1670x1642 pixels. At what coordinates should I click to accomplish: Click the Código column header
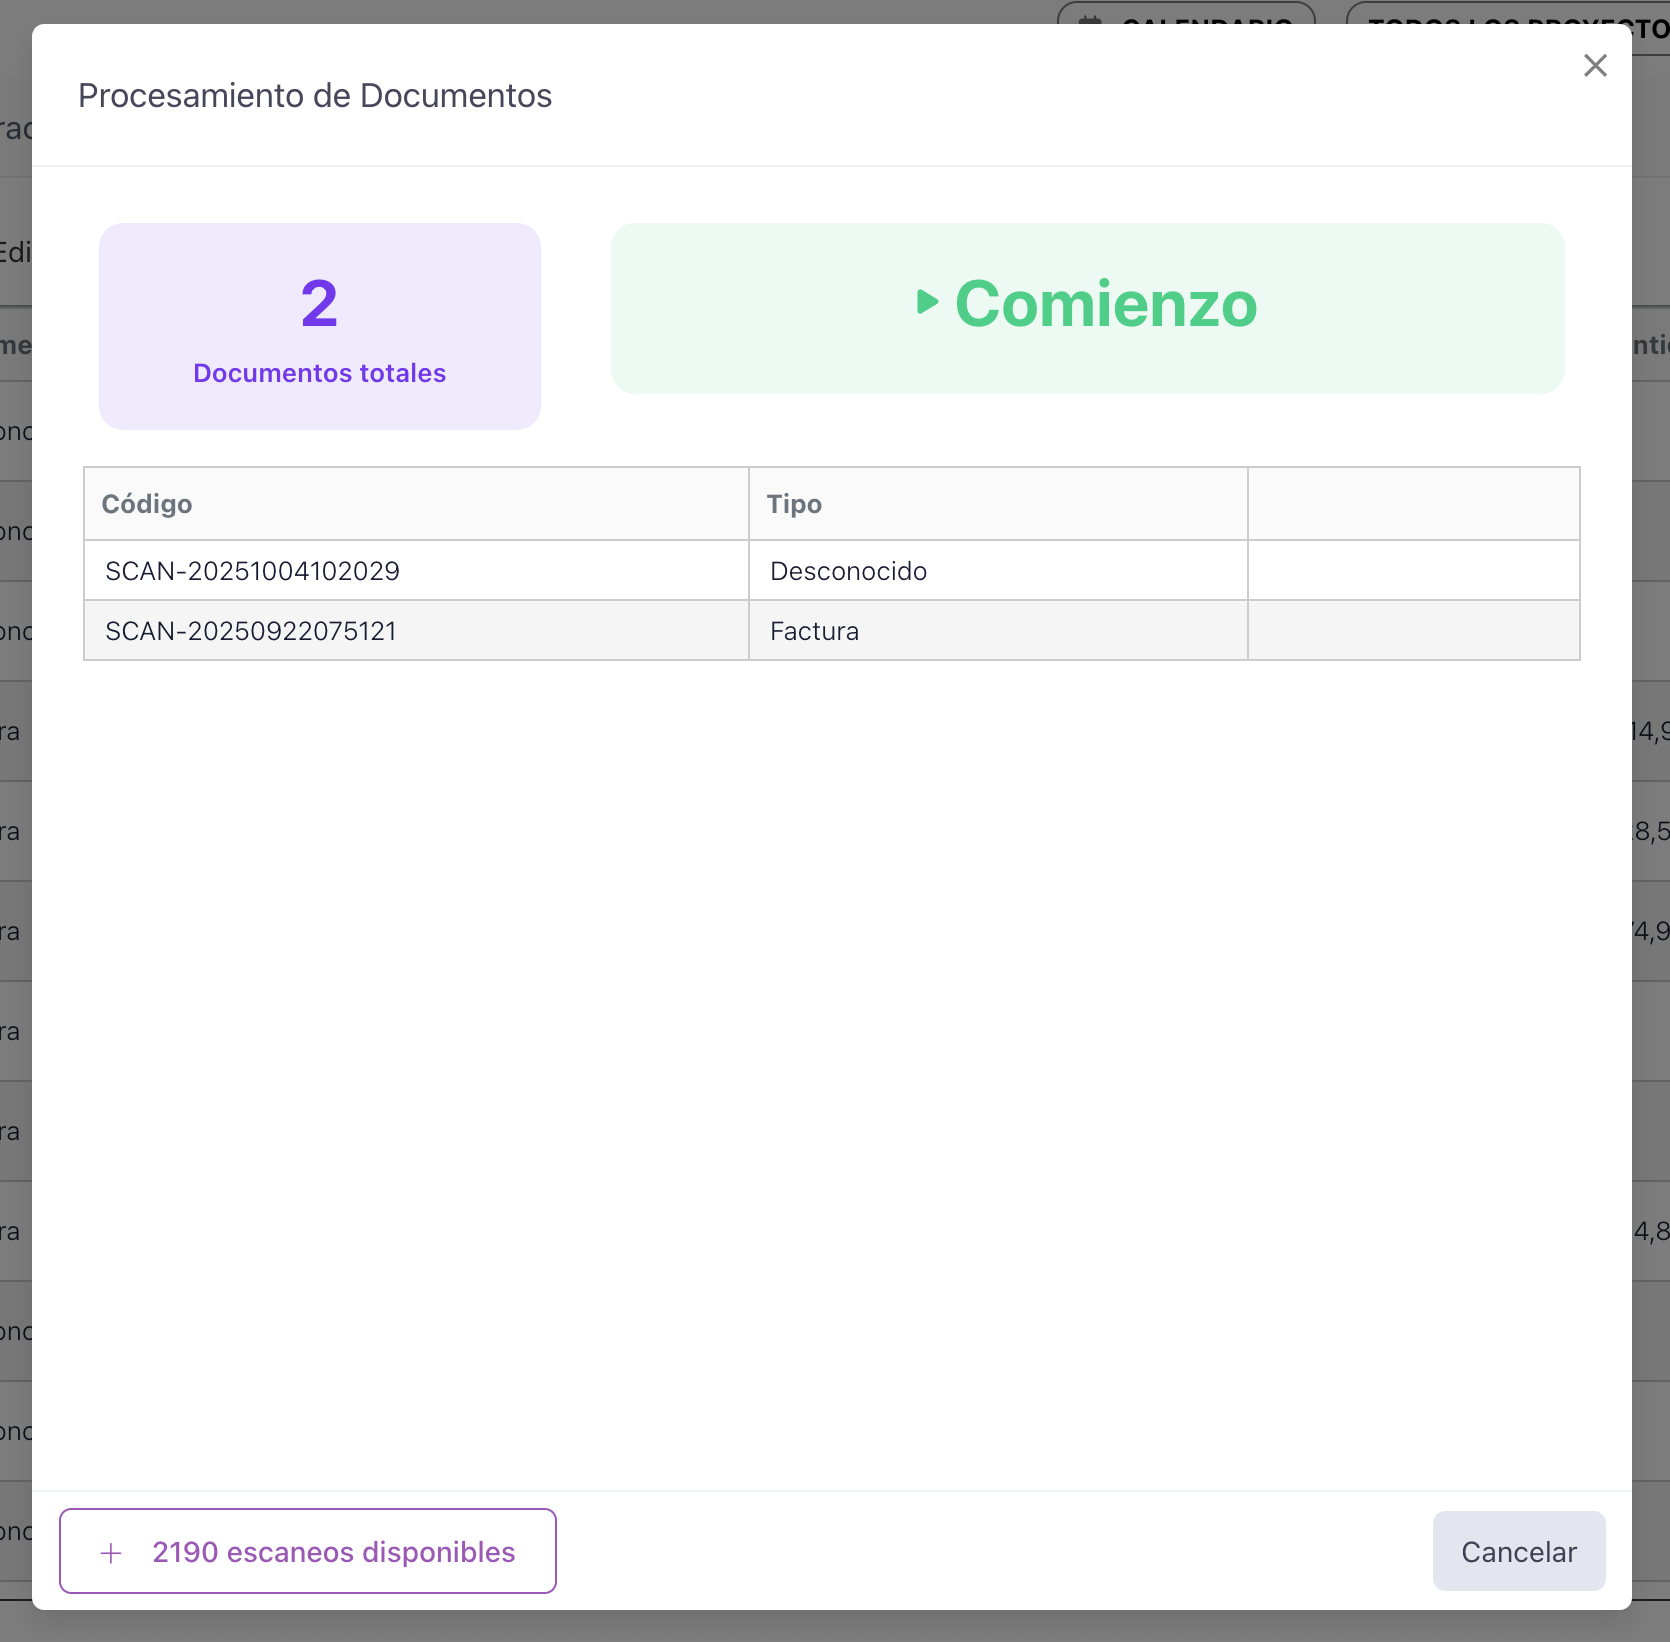point(147,504)
